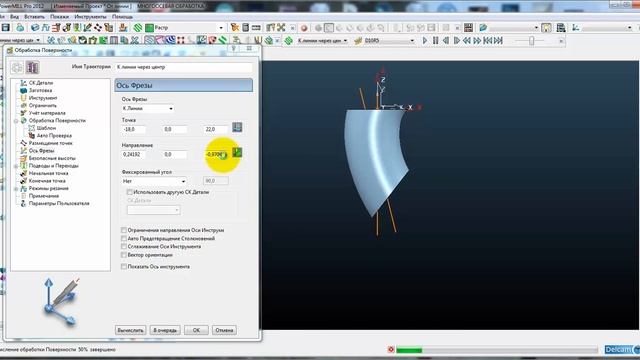Click the В очередь button
Viewport: 640px width, 360px height.
[x=165, y=330]
